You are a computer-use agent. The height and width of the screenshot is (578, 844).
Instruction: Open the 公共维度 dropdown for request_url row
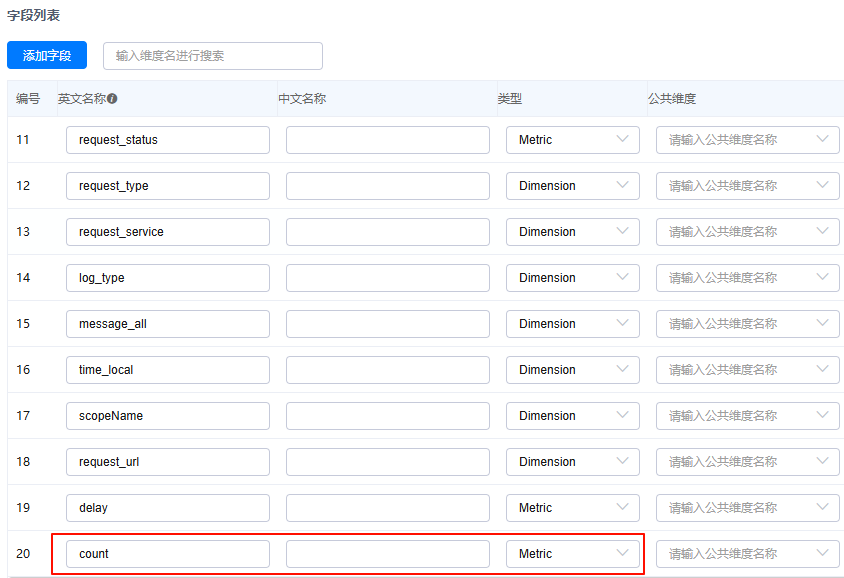coord(747,462)
